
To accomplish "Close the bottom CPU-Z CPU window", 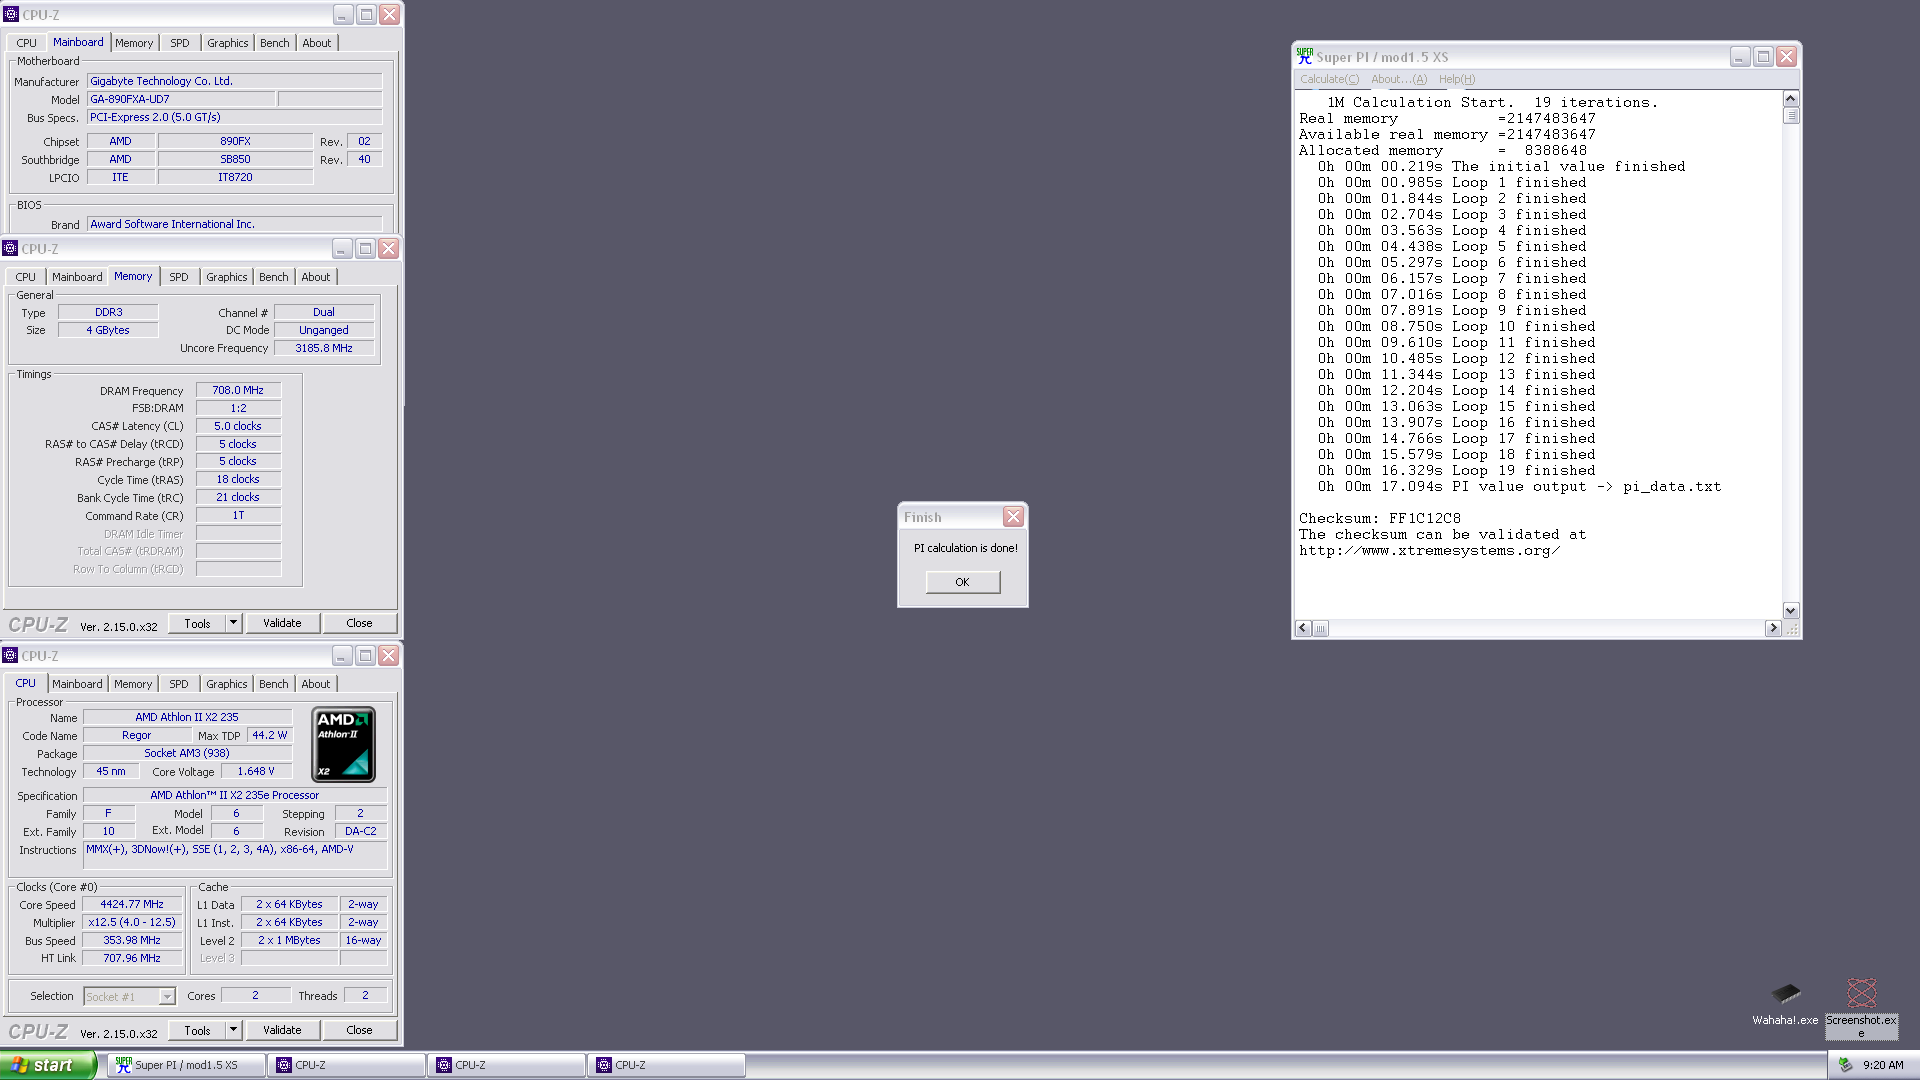I will tap(389, 655).
